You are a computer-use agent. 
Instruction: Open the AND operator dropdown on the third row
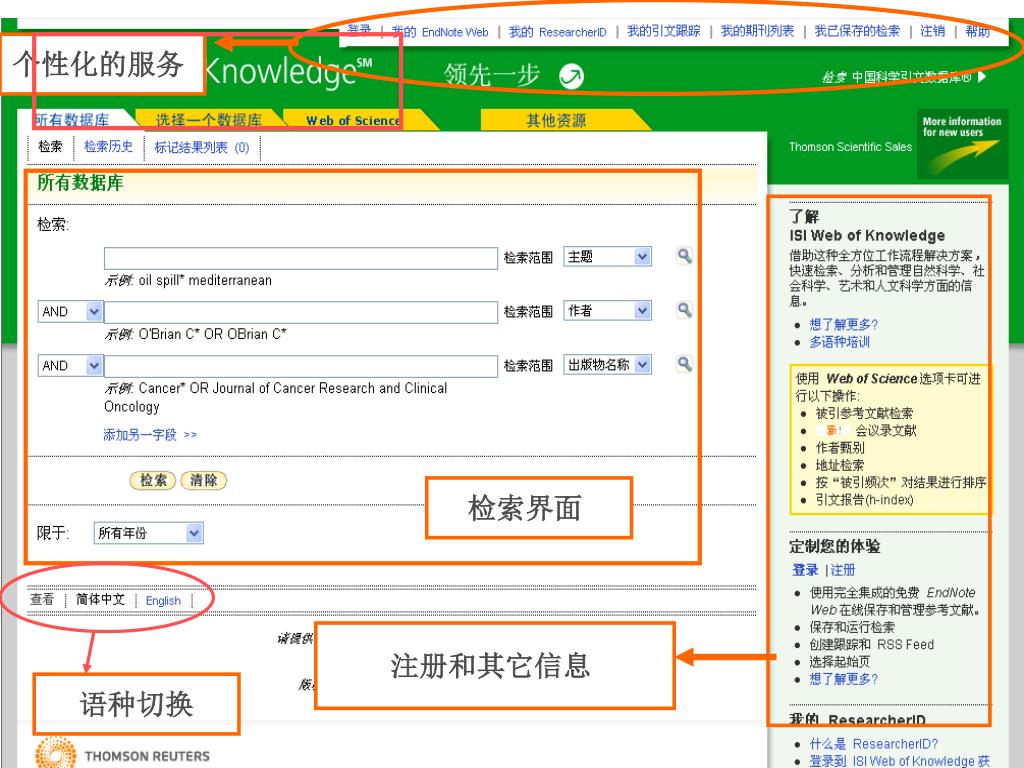70,366
